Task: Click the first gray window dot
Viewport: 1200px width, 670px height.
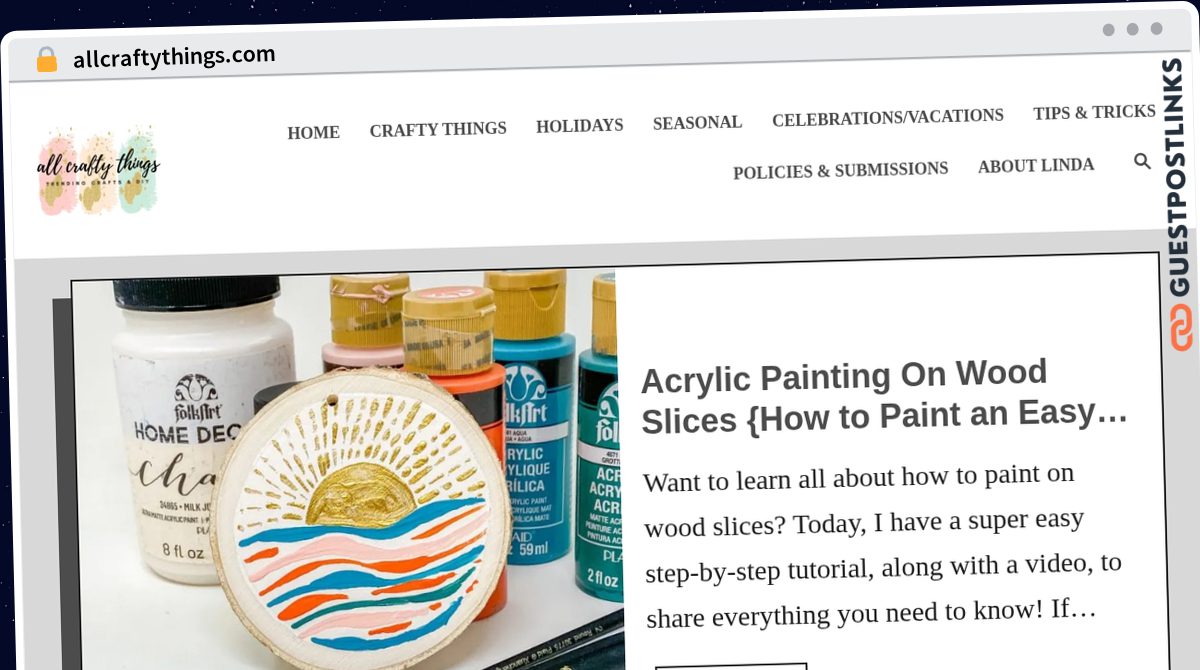Action: click(1108, 30)
